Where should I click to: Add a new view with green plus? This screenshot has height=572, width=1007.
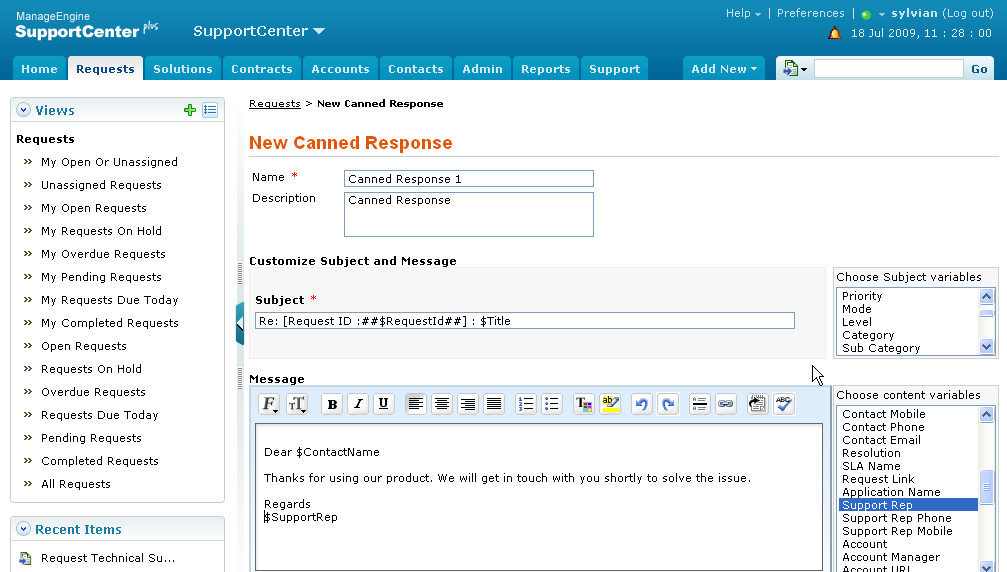[x=189, y=110]
